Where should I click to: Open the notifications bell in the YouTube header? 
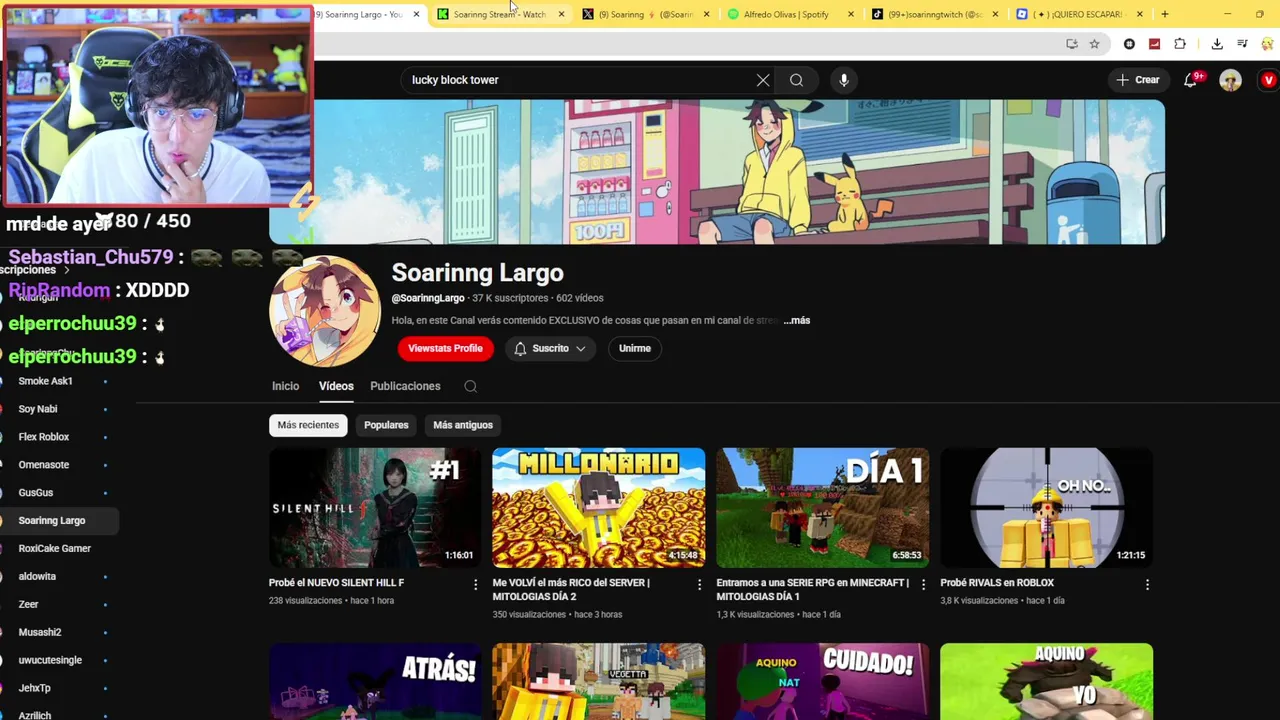[x=1190, y=80]
